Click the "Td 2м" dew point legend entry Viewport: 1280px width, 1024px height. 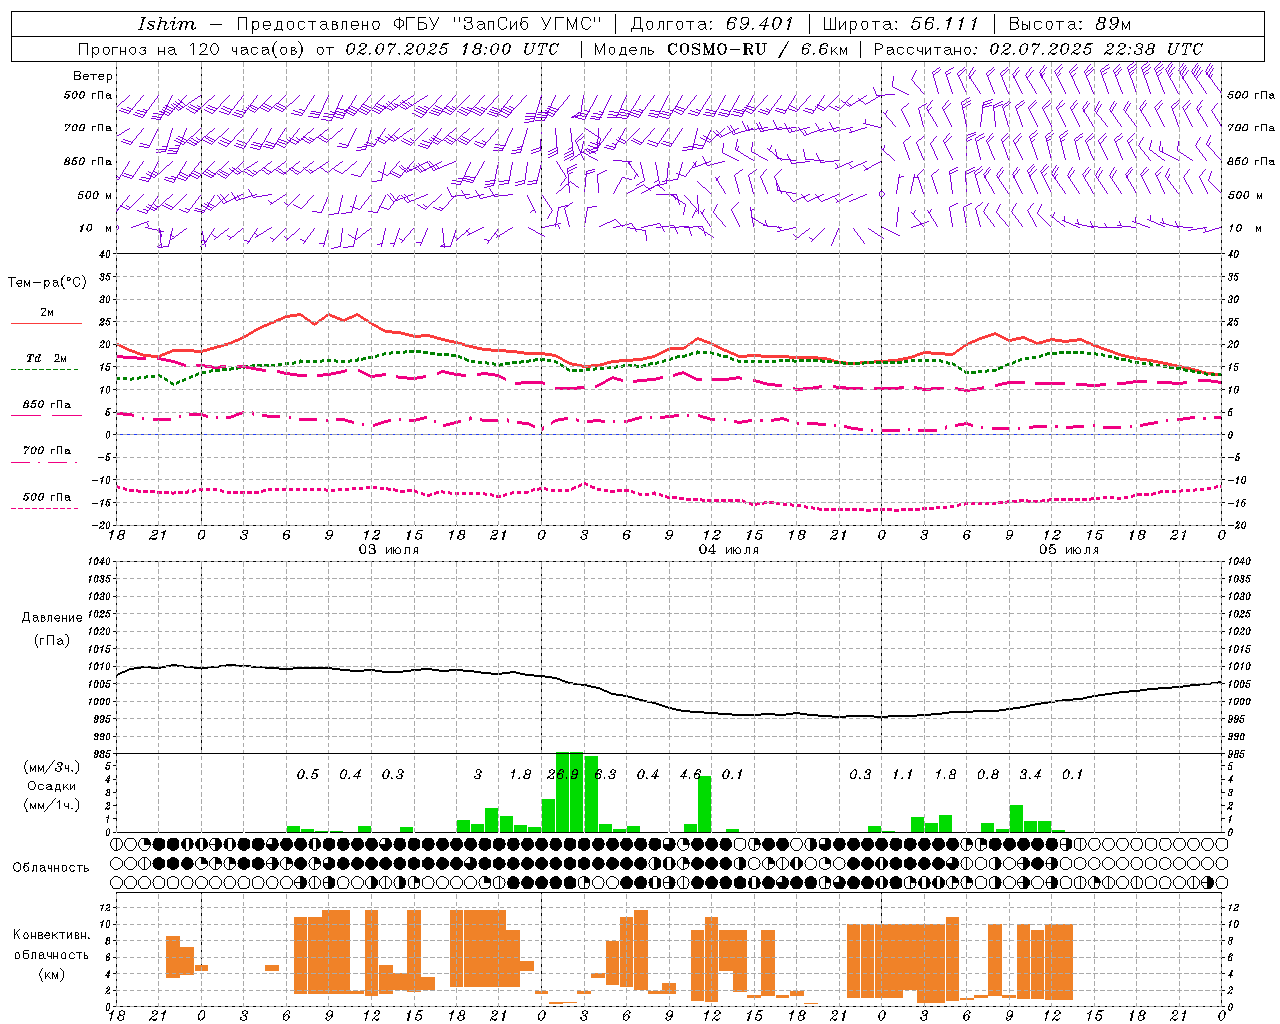[x=47, y=358]
